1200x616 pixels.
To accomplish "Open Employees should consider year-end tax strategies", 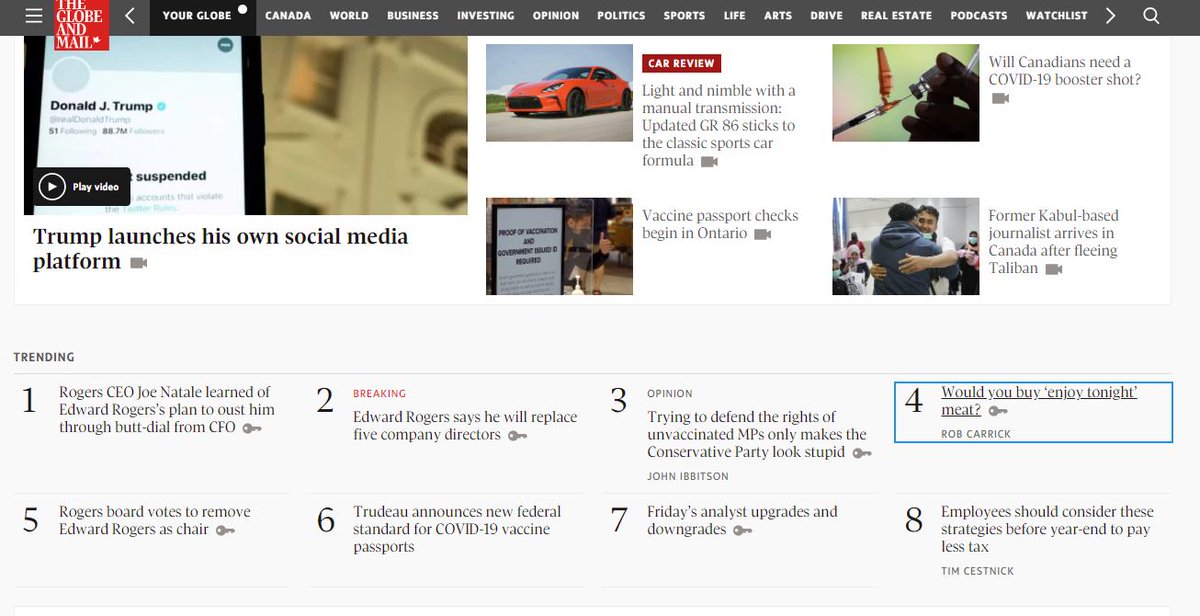I will click(1047, 529).
